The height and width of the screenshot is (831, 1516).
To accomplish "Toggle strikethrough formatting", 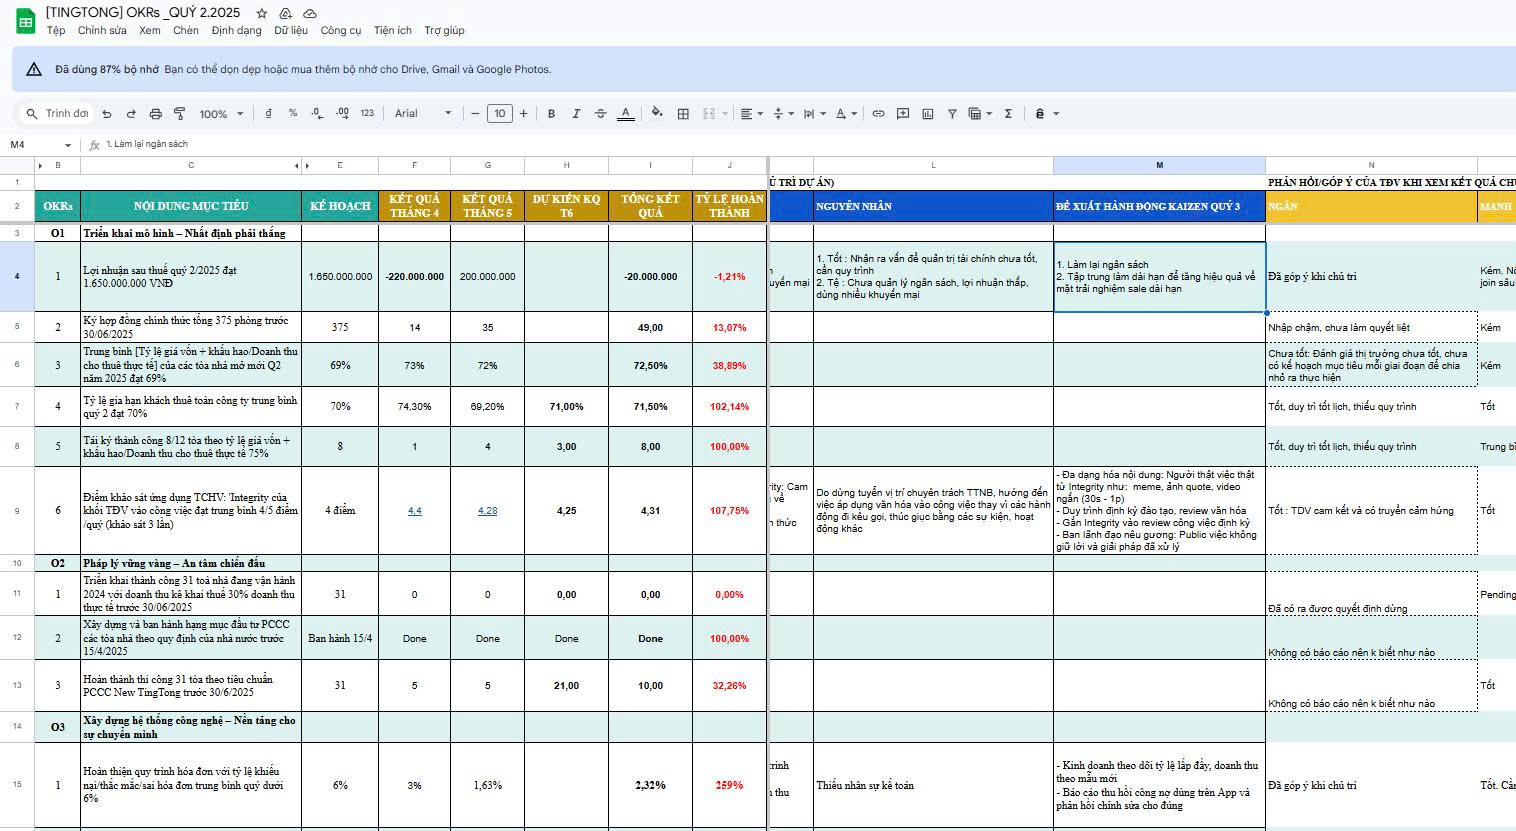I will (600, 114).
